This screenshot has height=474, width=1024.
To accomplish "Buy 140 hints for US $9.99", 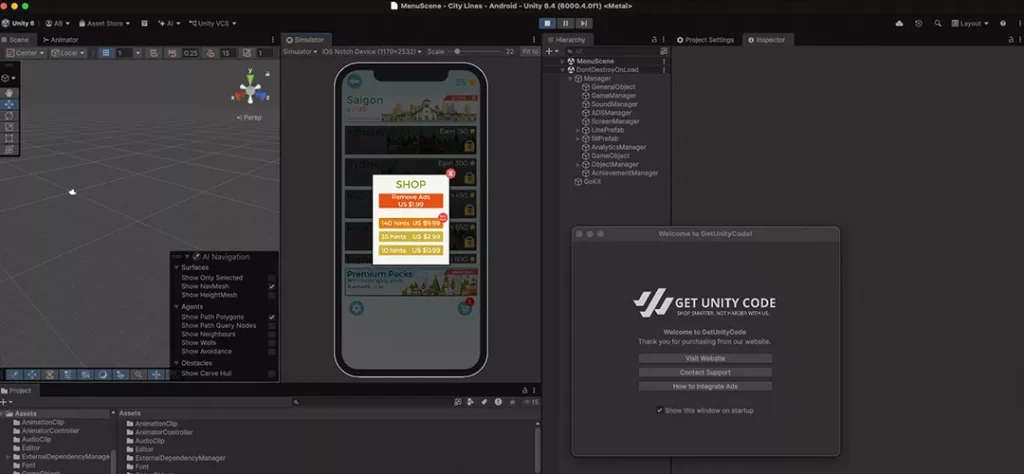I will point(411,223).
